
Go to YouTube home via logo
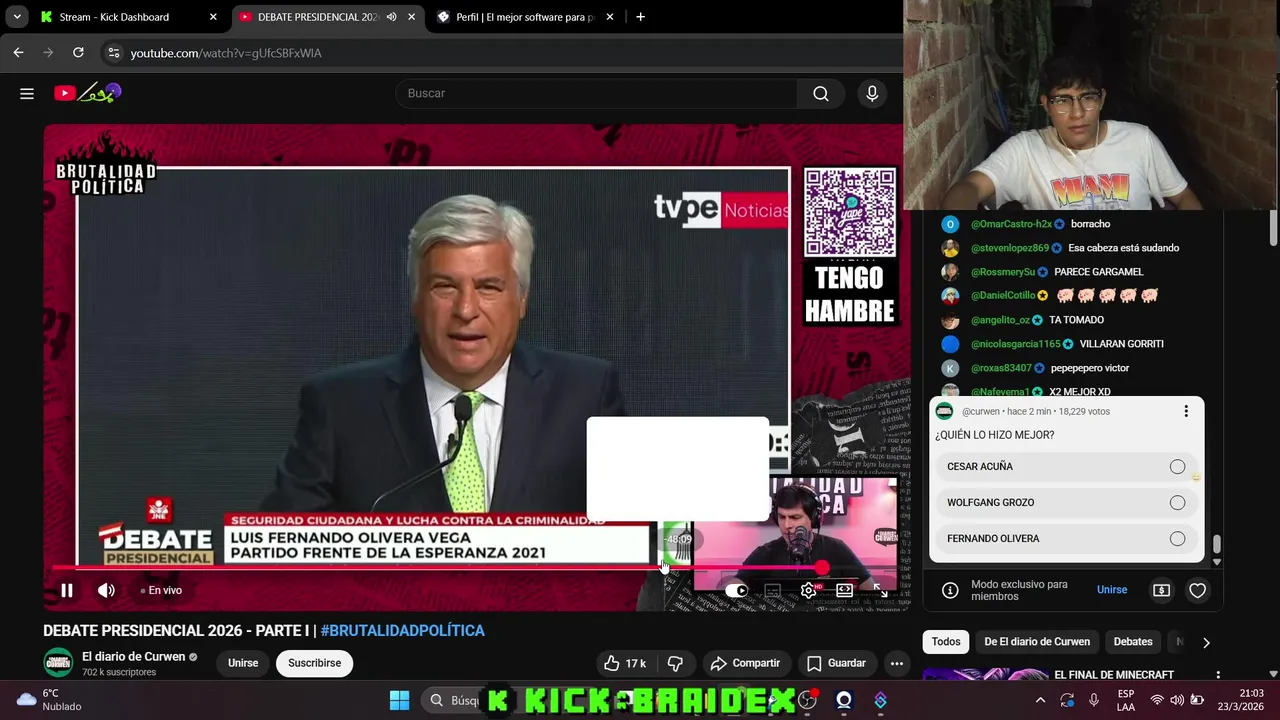pyautogui.click(x=88, y=93)
